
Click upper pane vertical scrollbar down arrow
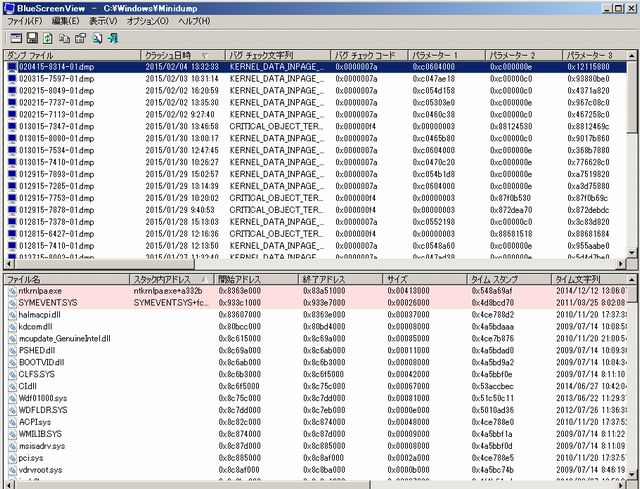(632, 253)
